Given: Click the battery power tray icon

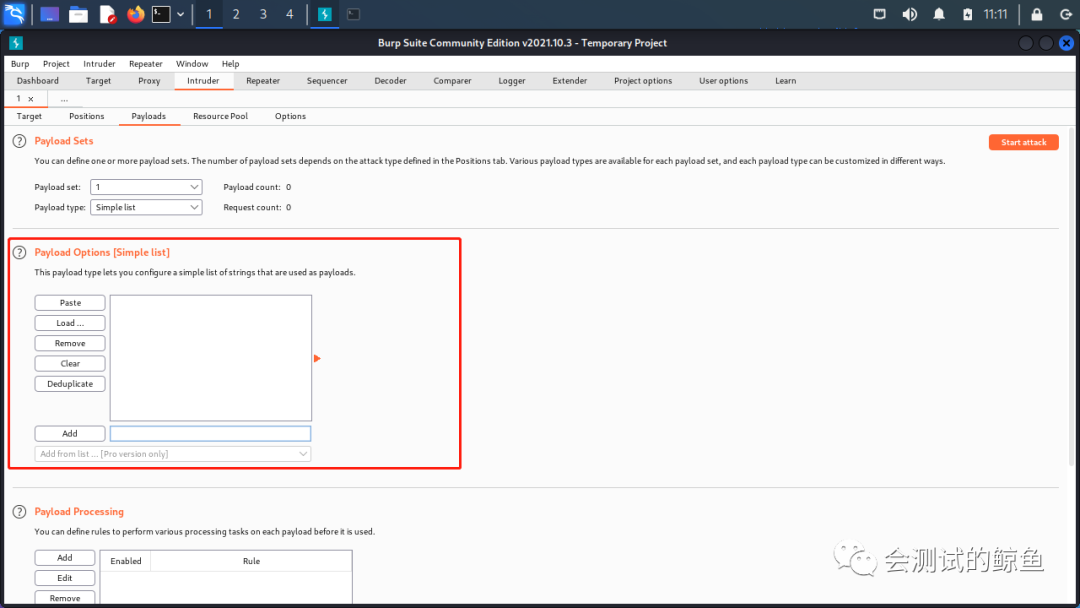Looking at the screenshot, I should (x=968, y=14).
